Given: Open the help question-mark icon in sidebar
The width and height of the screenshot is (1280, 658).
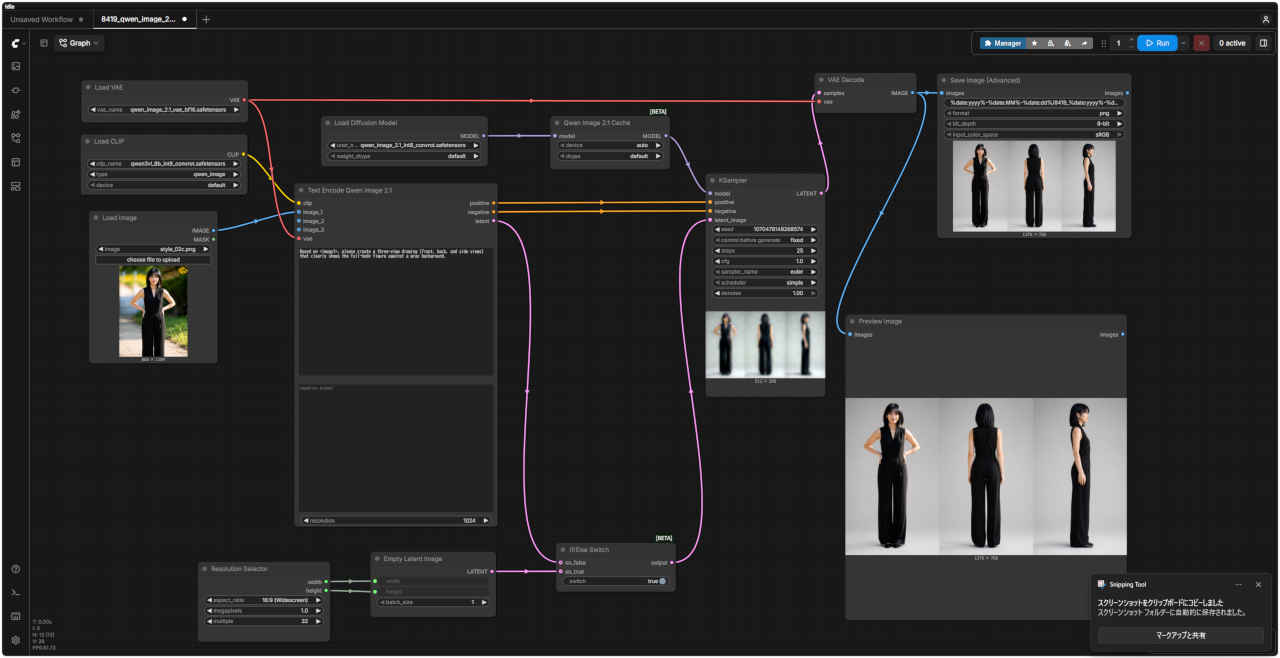Looking at the screenshot, I should (x=16, y=569).
